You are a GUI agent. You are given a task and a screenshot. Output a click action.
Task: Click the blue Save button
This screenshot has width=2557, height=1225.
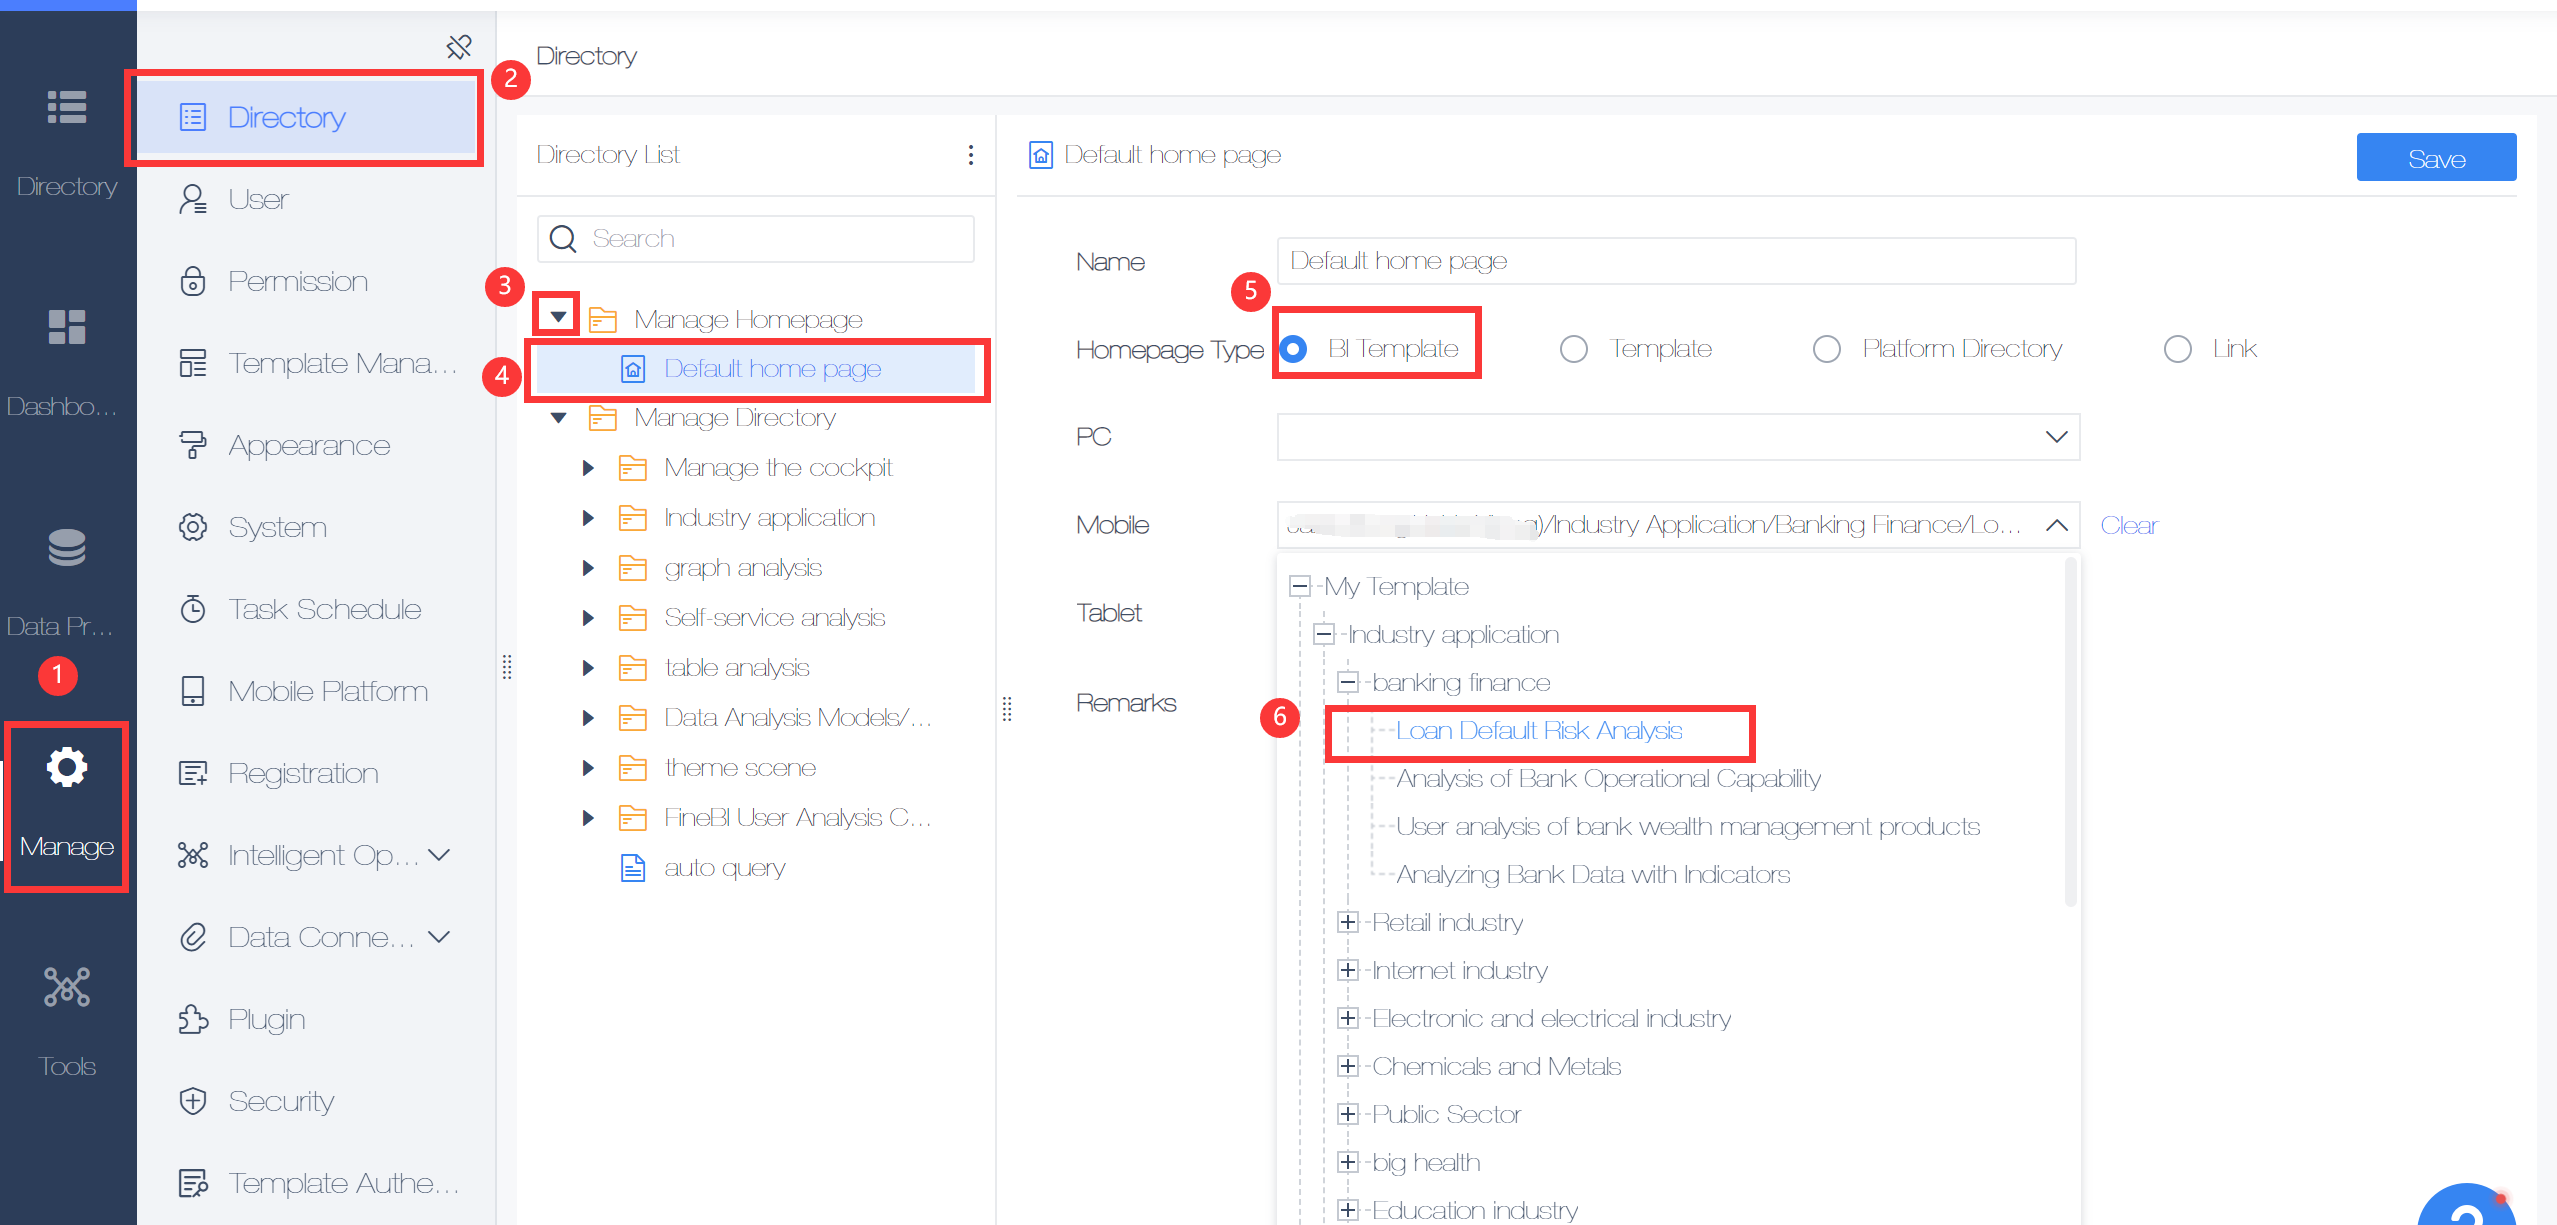tap(2435, 158)
